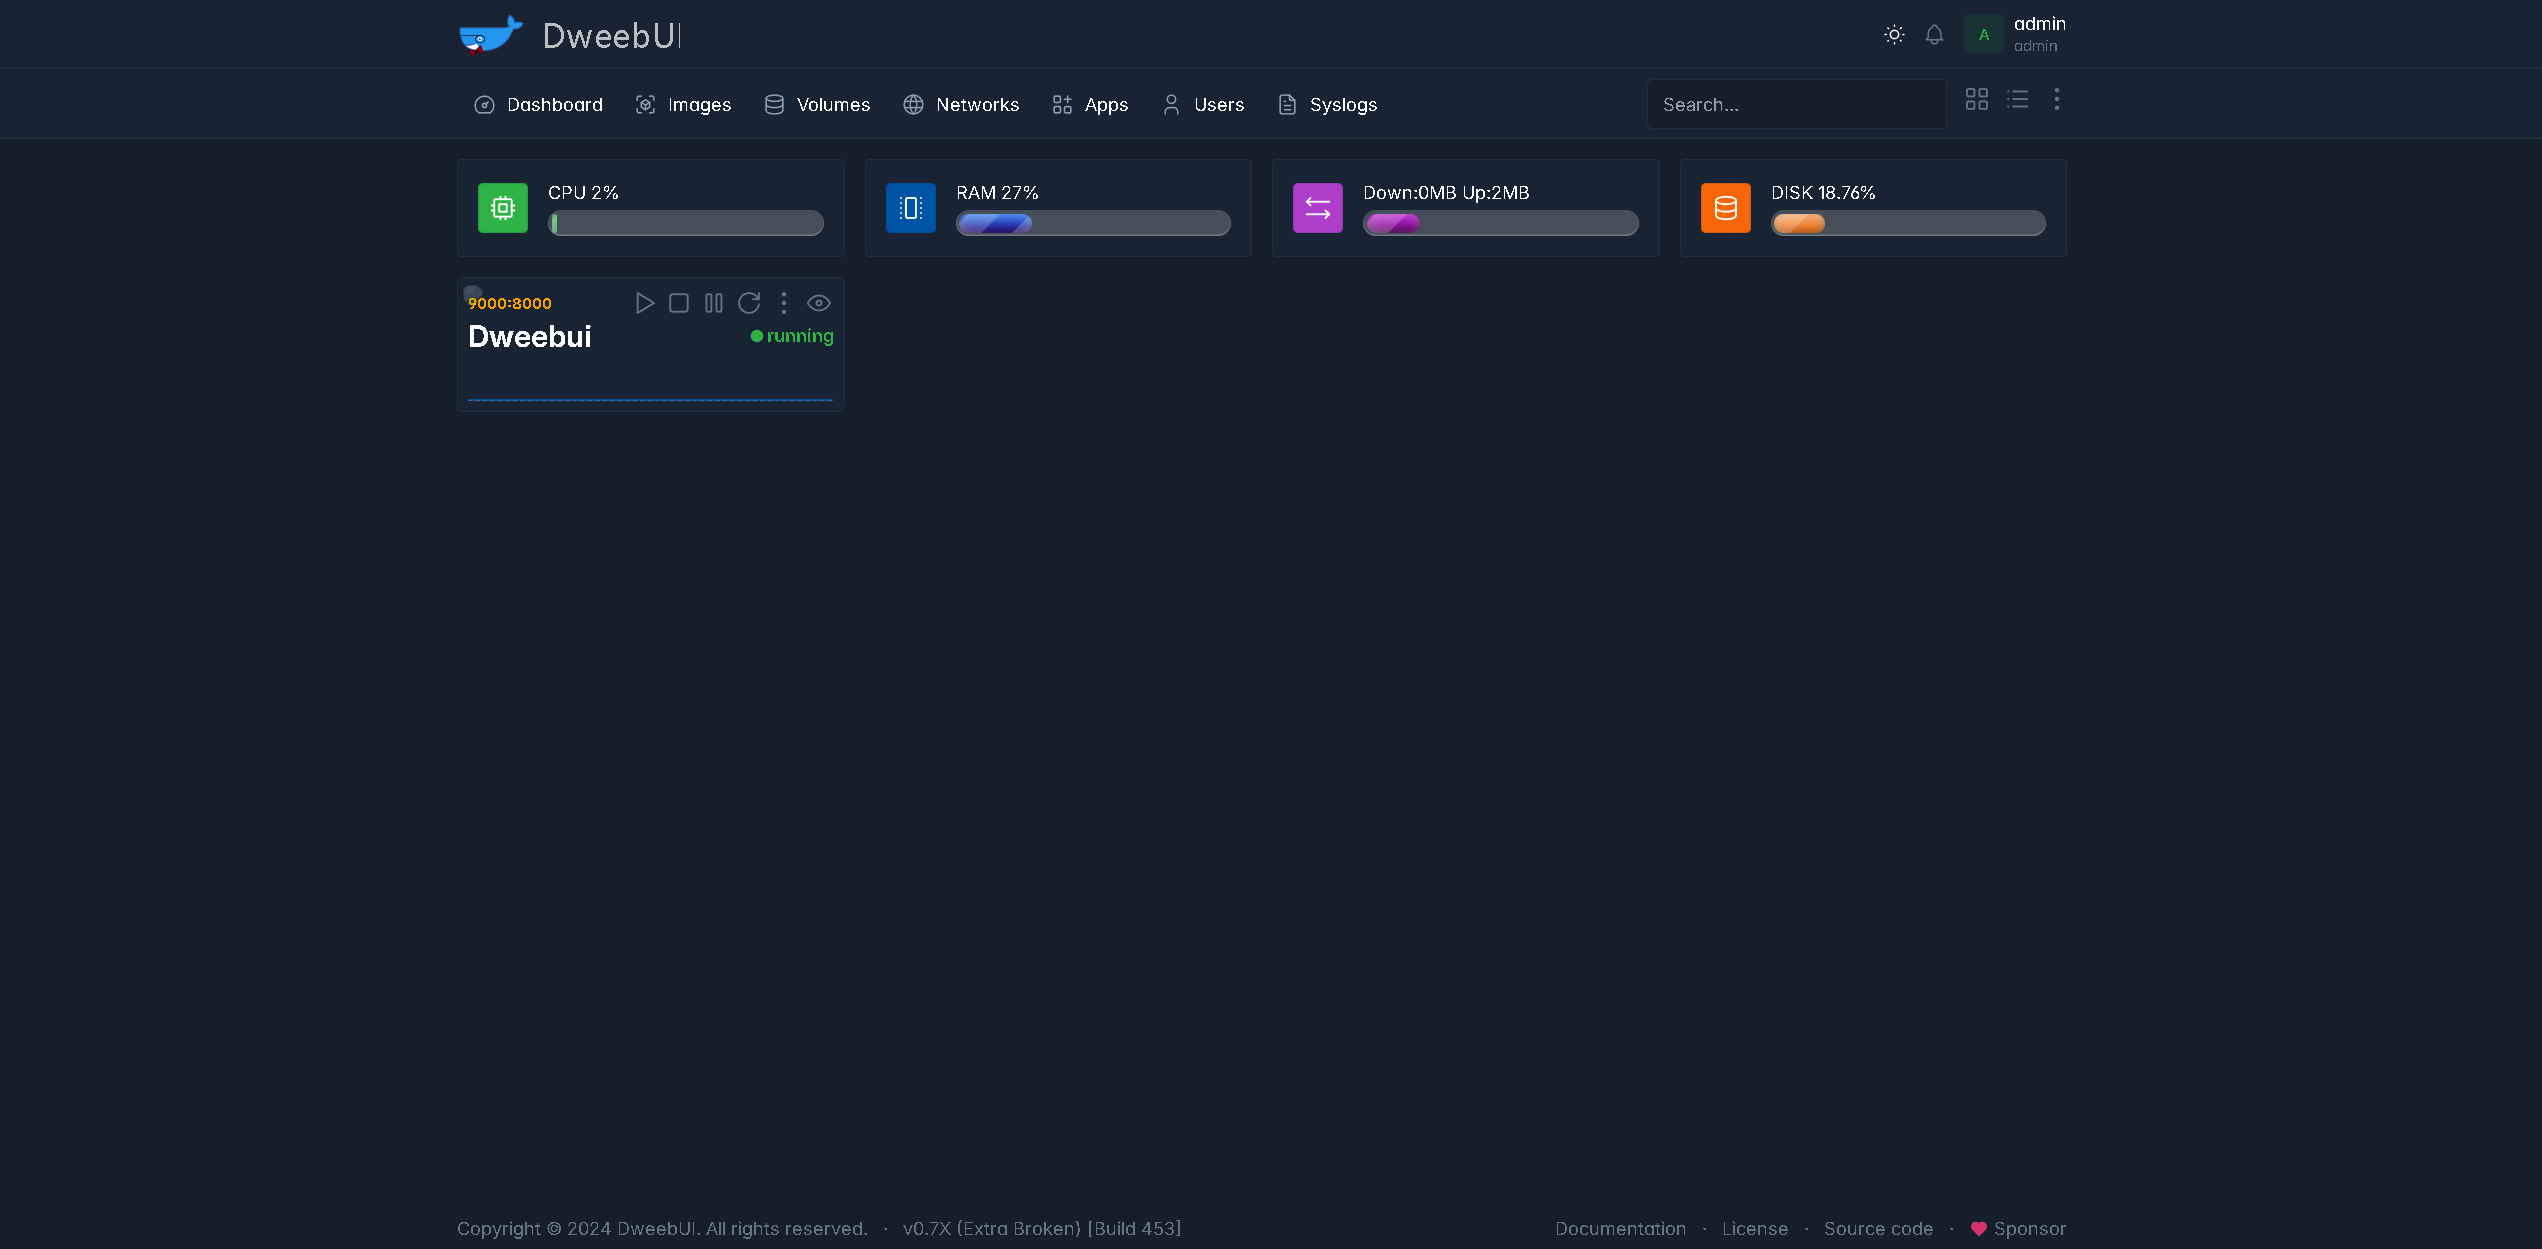Viewport: 2542px width, 1249px height.
Task: Restart the Dweebui container
Action: click(x=749, y=303)
